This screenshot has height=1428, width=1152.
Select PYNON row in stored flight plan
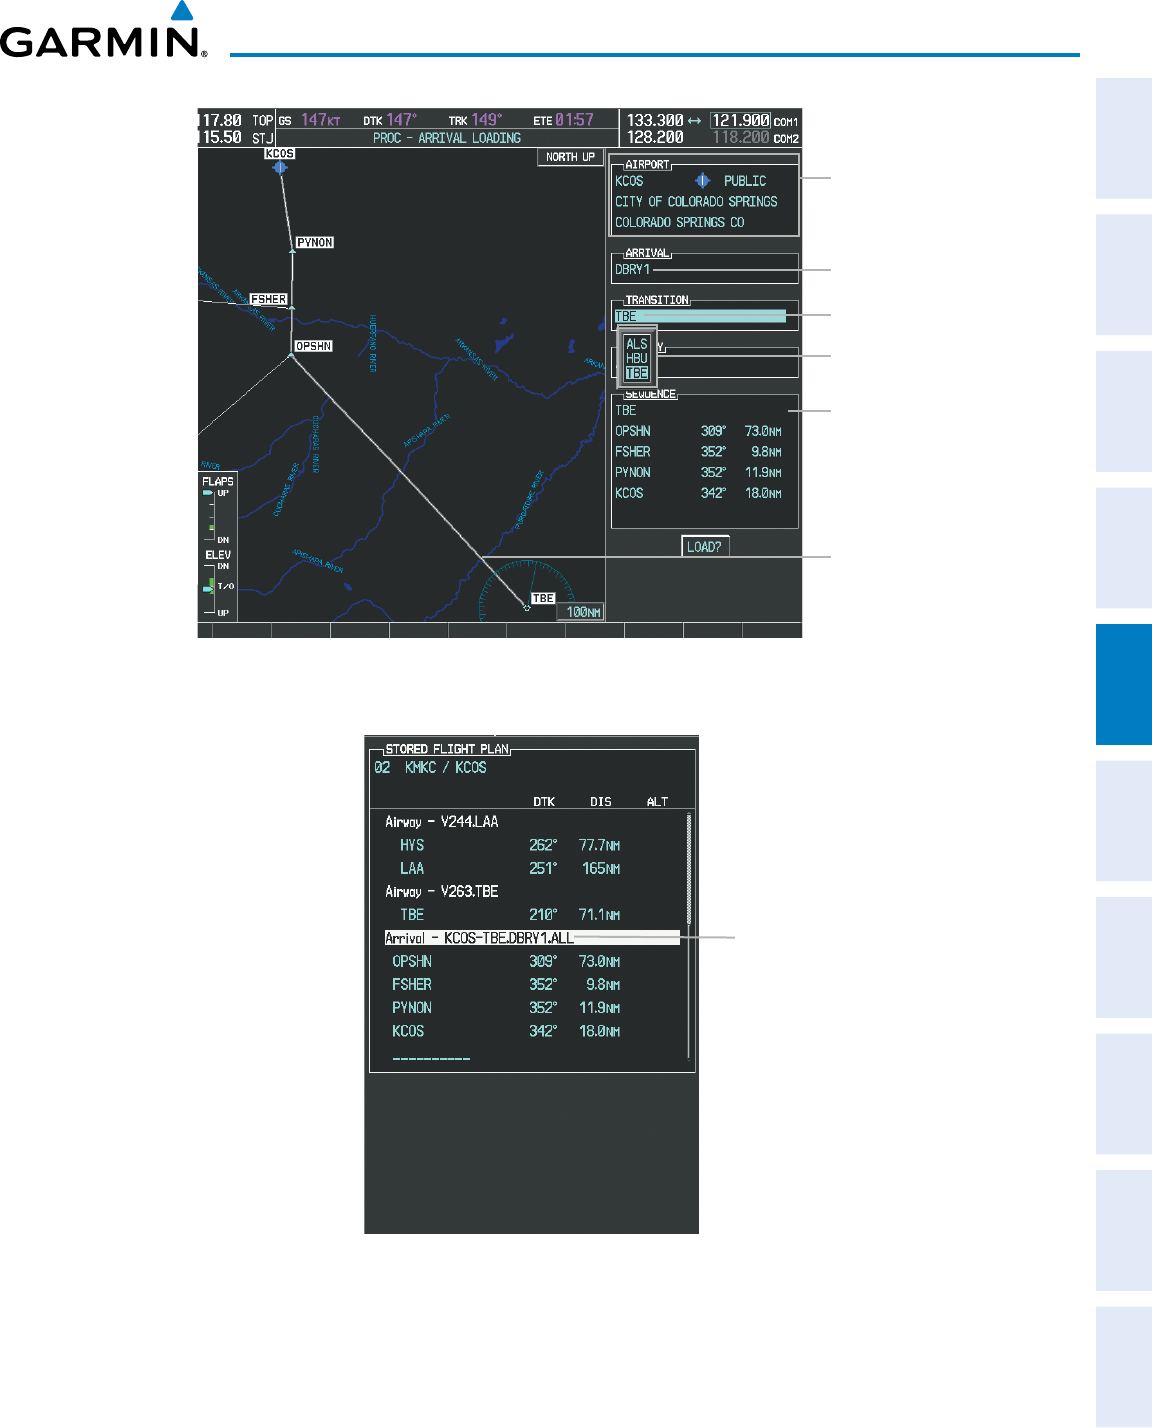(x=505, y=1007)
